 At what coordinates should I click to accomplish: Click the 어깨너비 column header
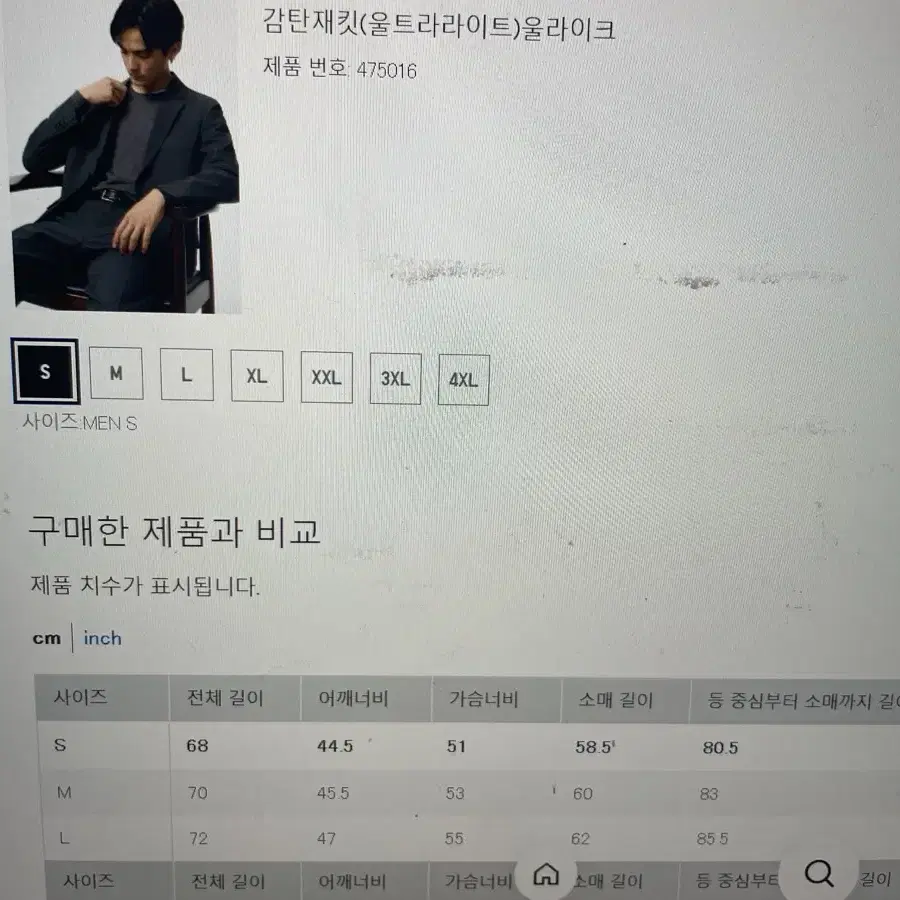click(x=354, y=699)
